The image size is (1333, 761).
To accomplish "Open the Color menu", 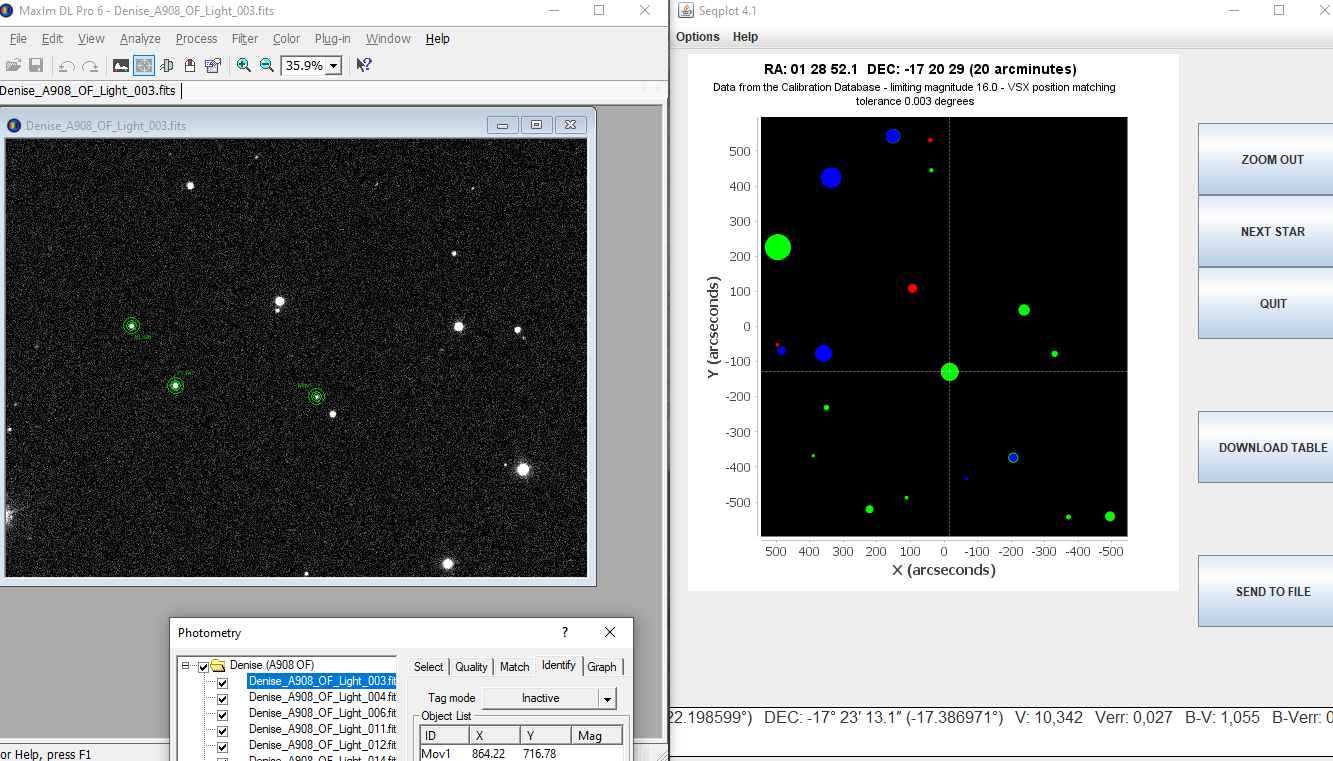I will 286,39.
